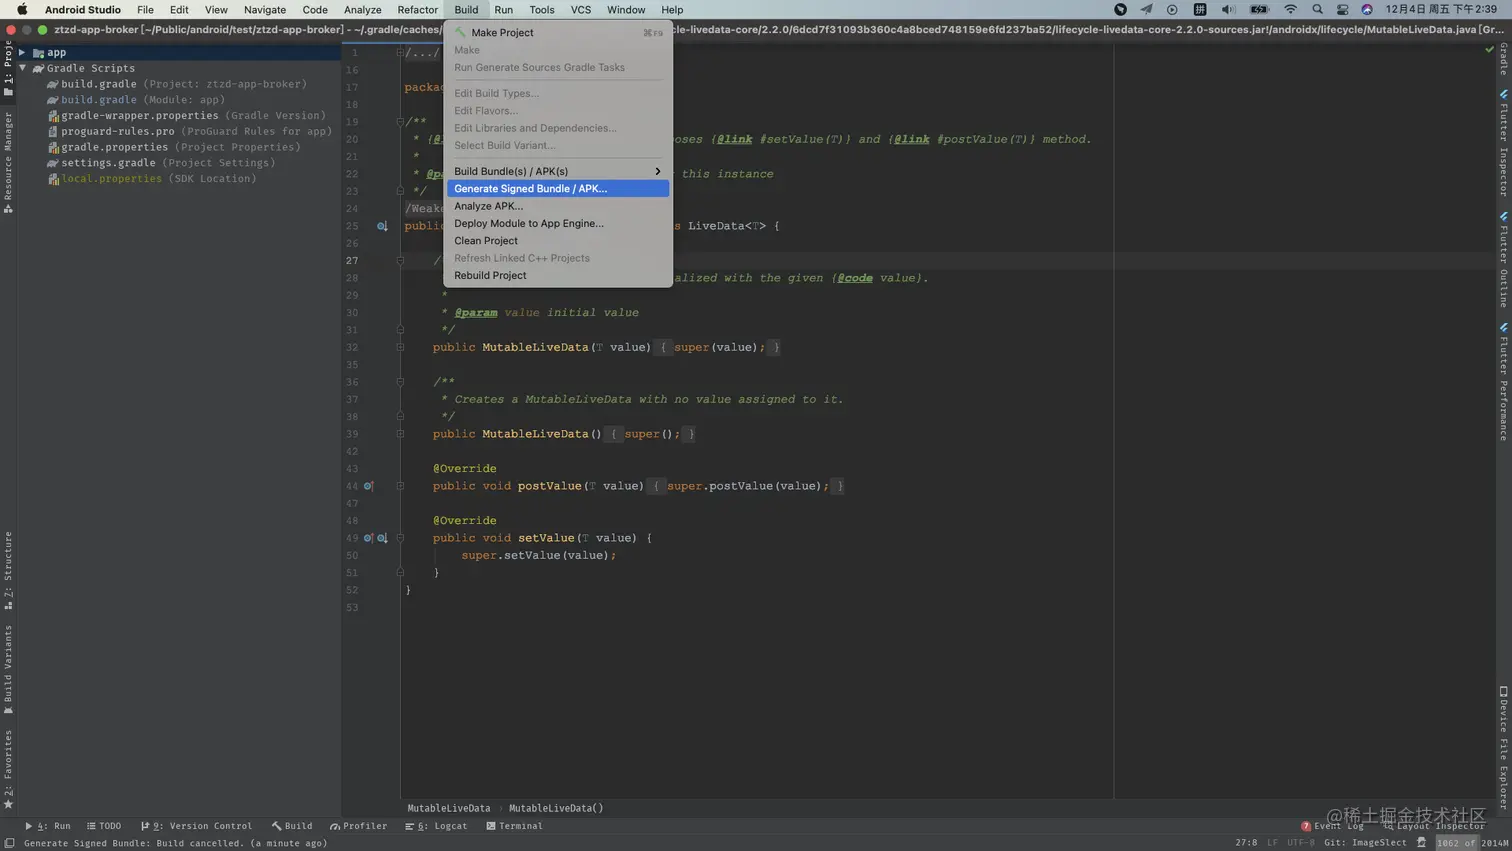Click the MutableLiveData breadcrumb
The image size is (1512, 851).
pyautogui.click(x=449, y=808)
